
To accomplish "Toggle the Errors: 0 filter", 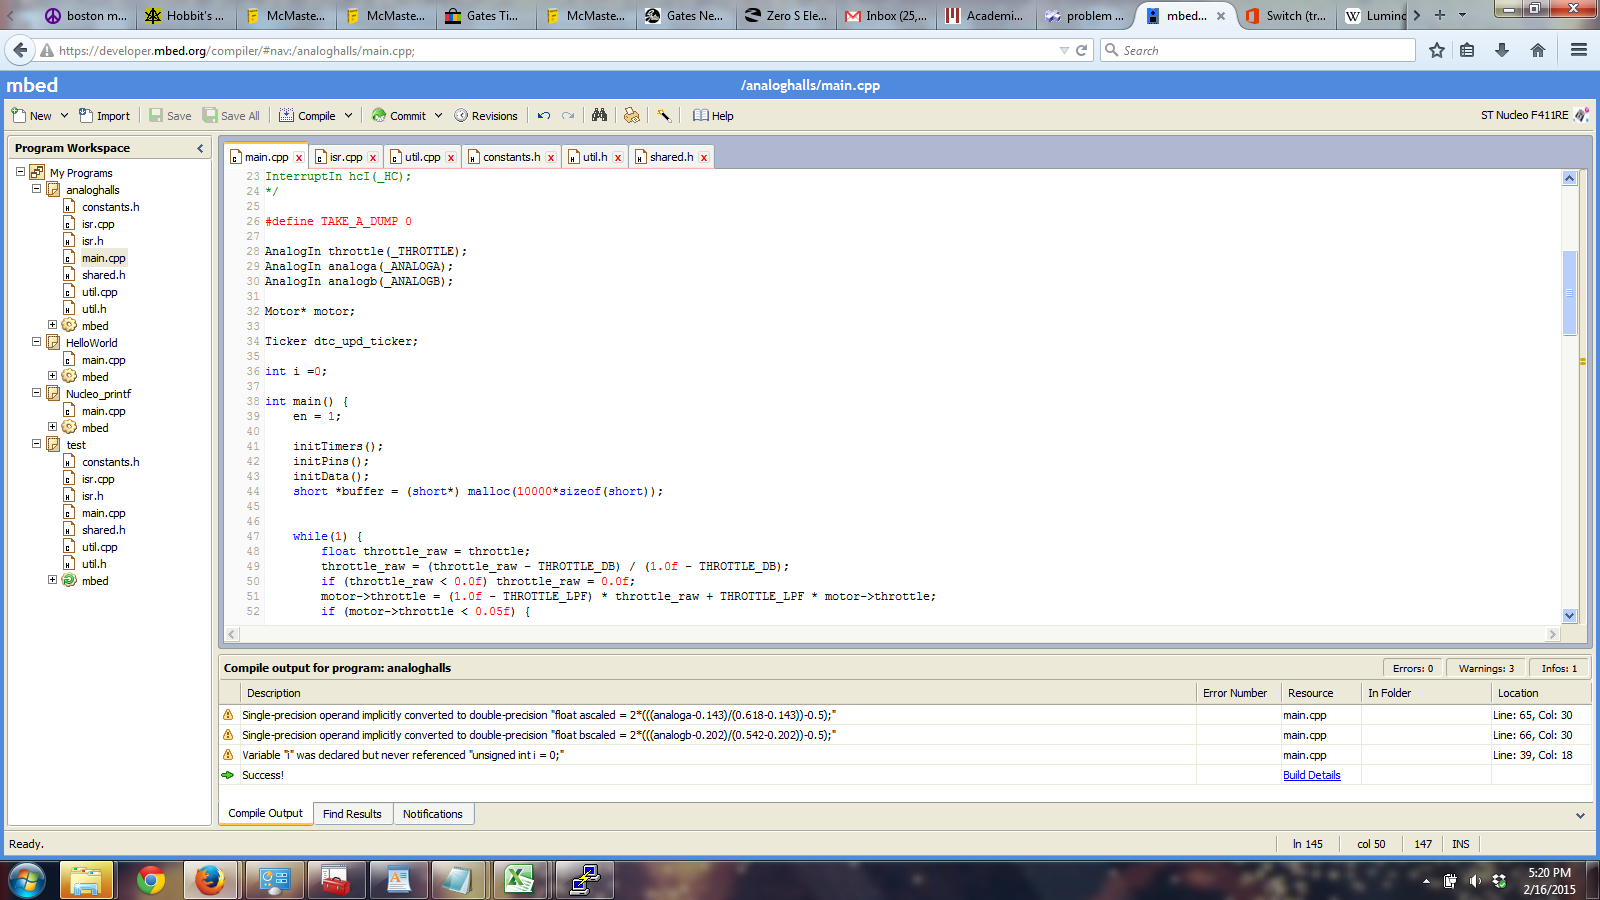I will (x=1413, y=668).
